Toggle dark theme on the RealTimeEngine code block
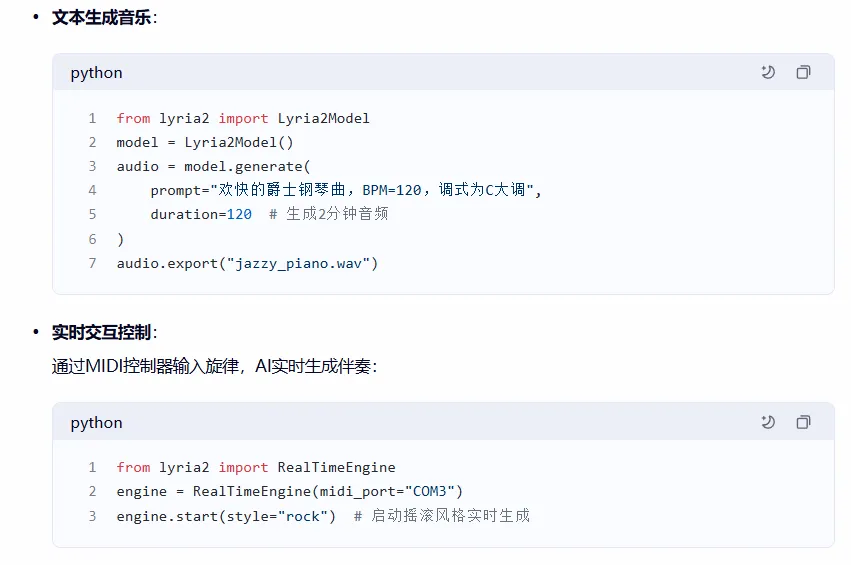The width and height of the screenshot is (851, 565). pos(768,423)
